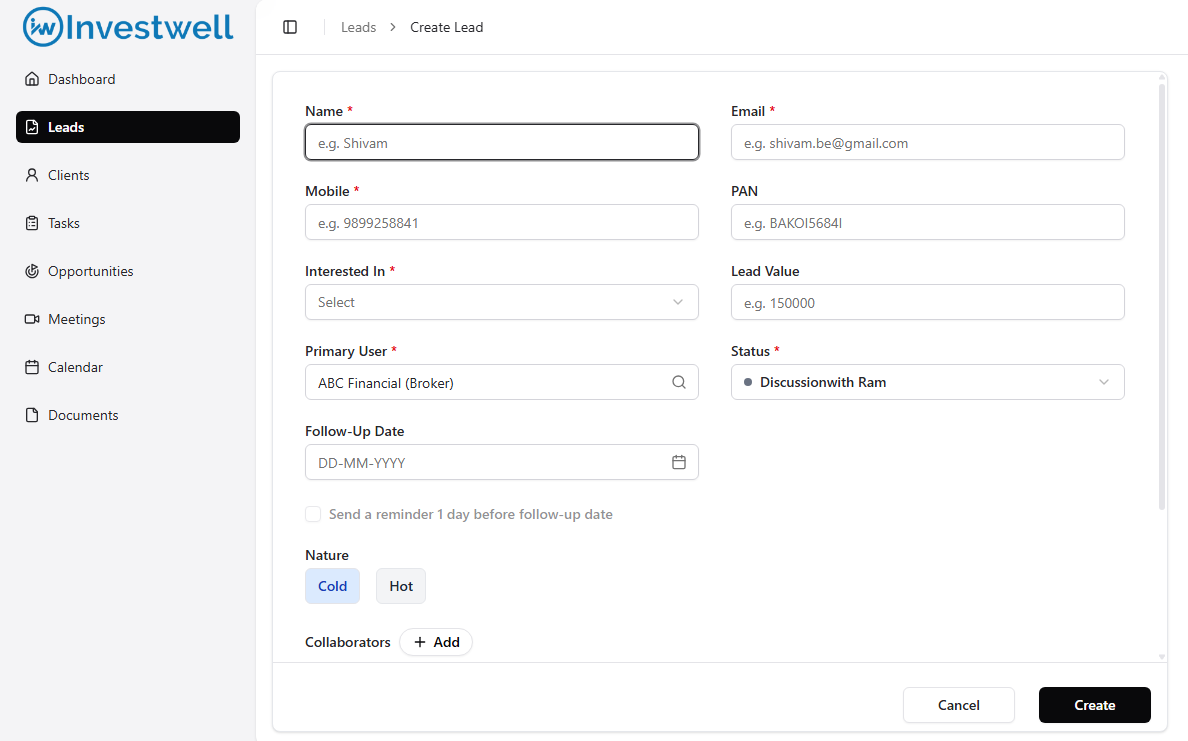The image size is (1188, 741).
Task: Click the Lead Value label
Action: click(x=765, y=271)
